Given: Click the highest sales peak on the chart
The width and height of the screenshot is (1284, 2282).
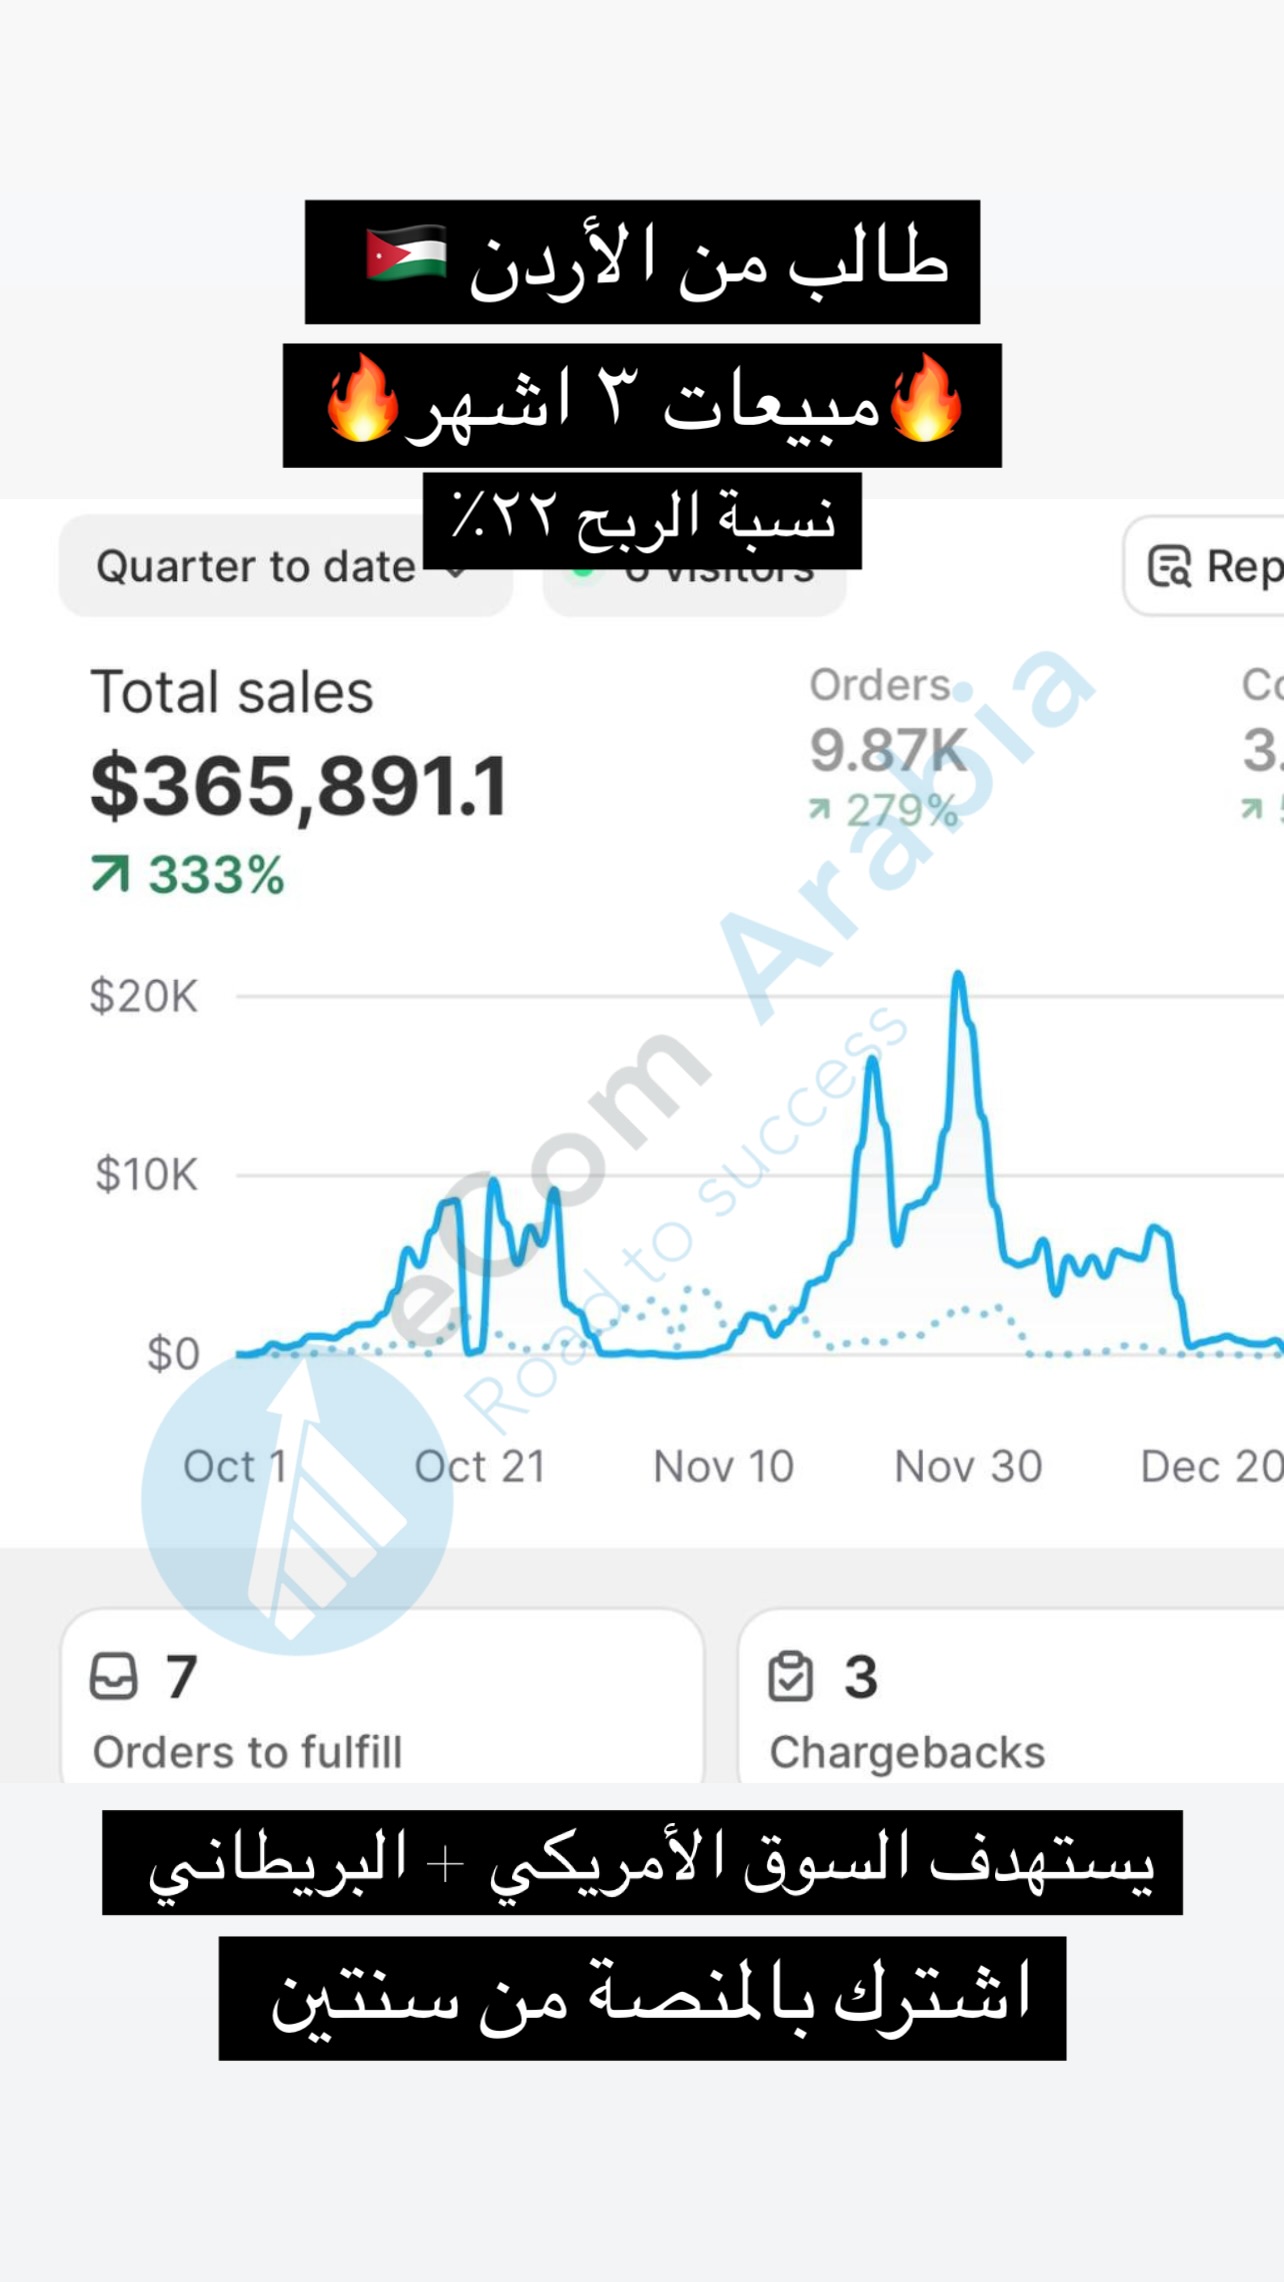Looking at the screenshot, I should point(958,975).
